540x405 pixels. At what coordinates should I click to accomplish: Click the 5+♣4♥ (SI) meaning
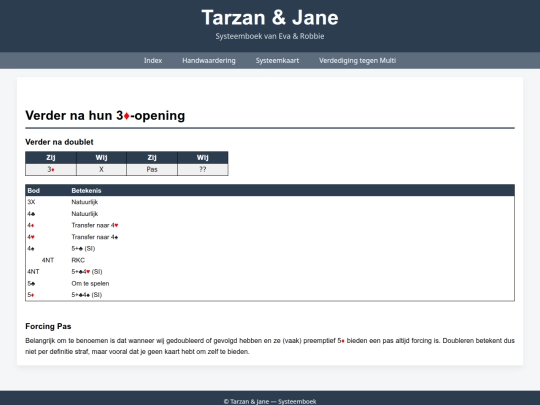click(87, 272)
